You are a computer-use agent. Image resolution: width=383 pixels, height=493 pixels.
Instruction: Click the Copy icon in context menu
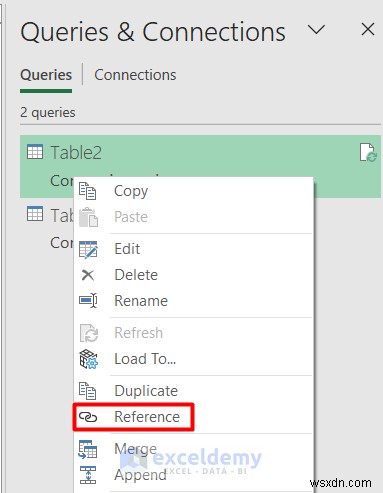coord(88,191)
